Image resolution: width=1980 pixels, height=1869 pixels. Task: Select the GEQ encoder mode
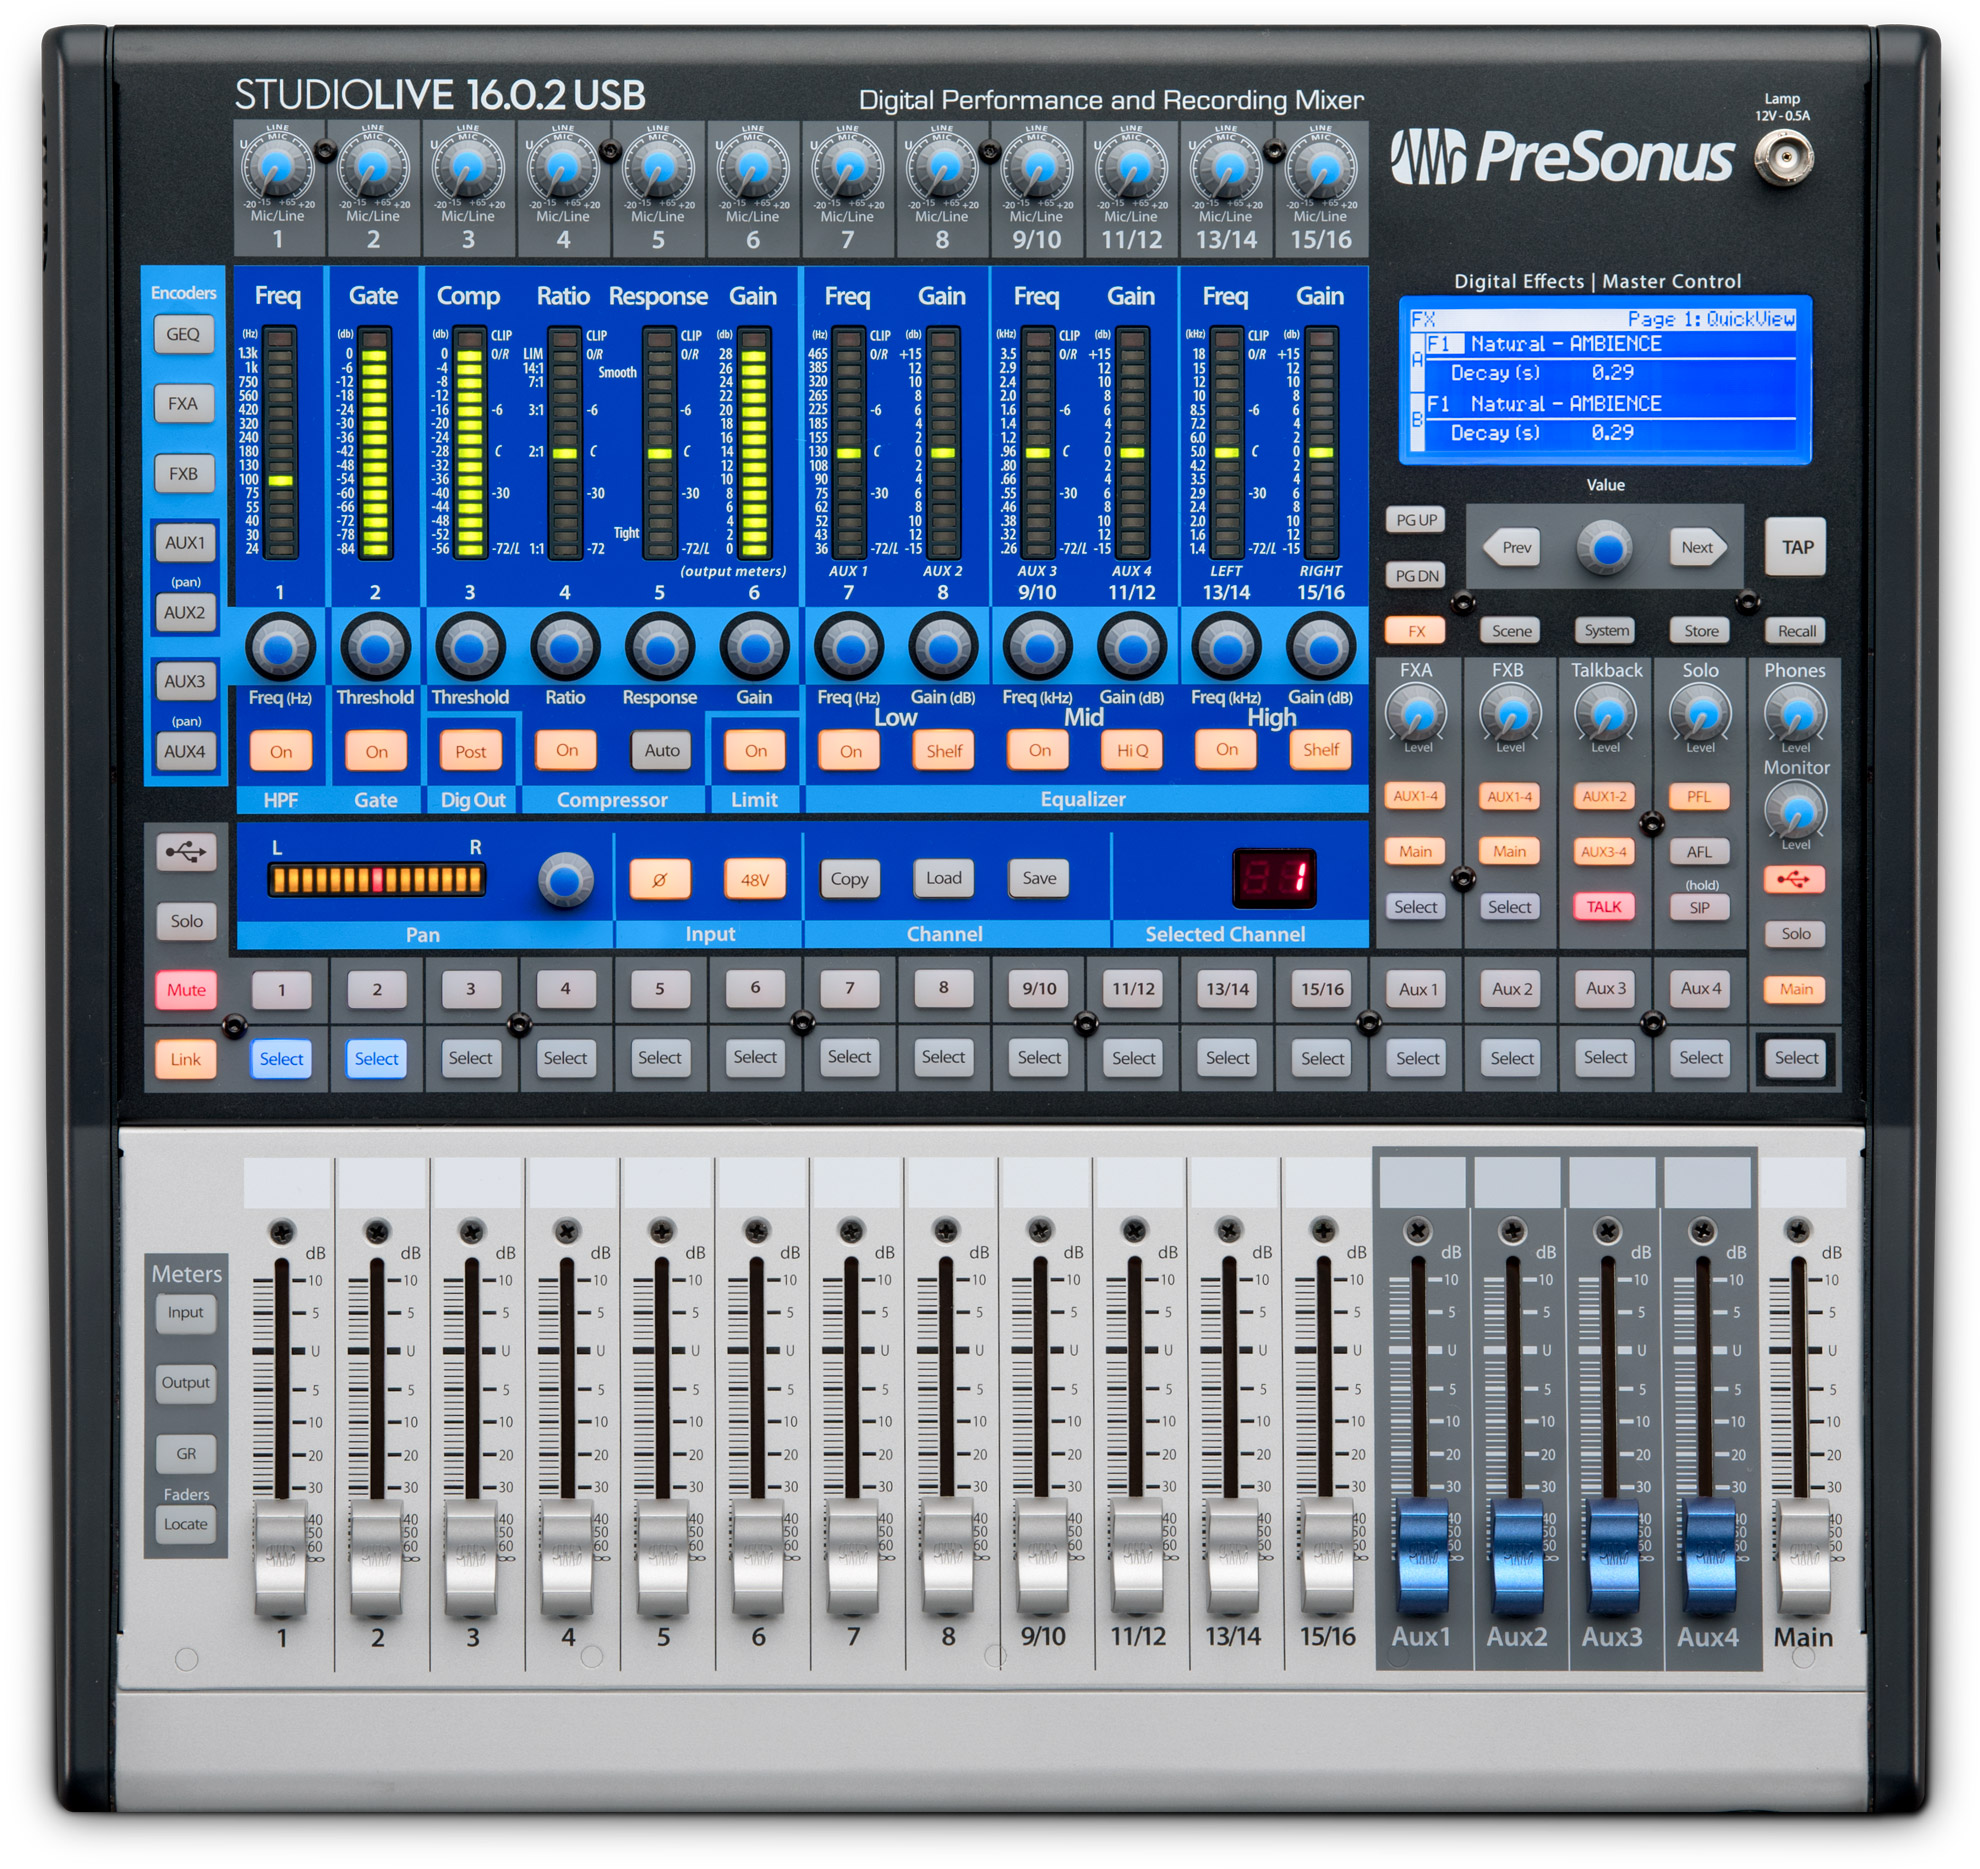point(184,335)
